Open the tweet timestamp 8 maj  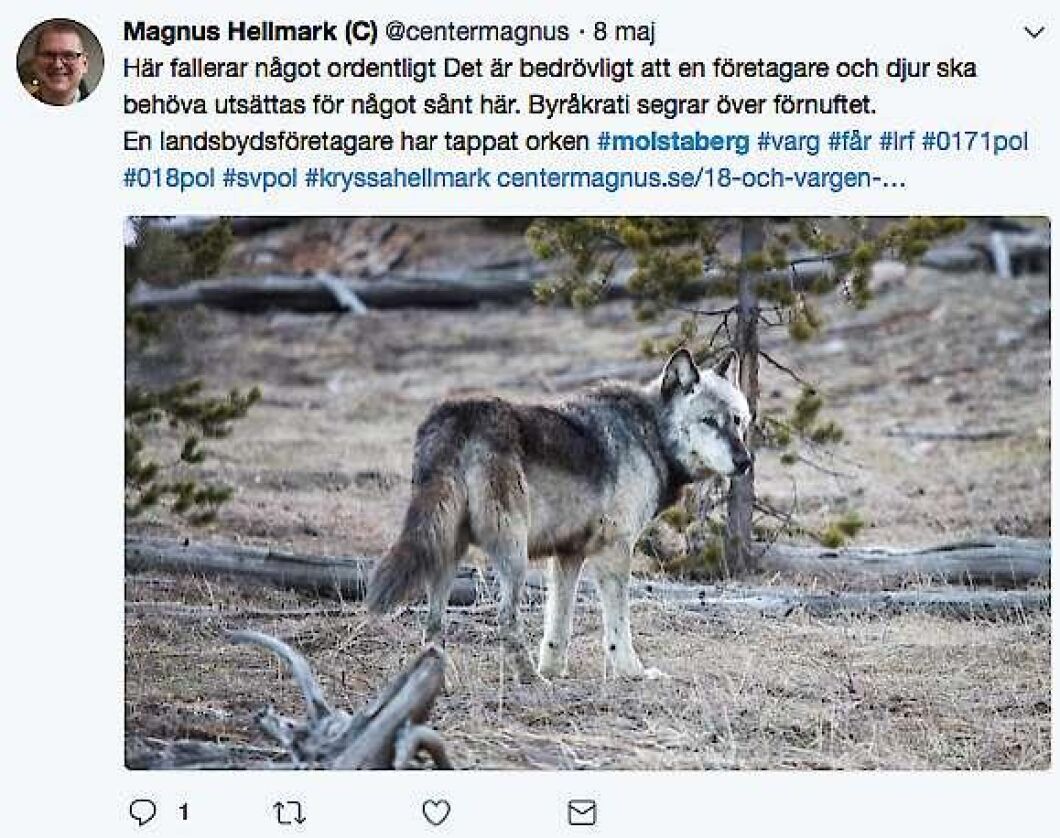point(625,31)
